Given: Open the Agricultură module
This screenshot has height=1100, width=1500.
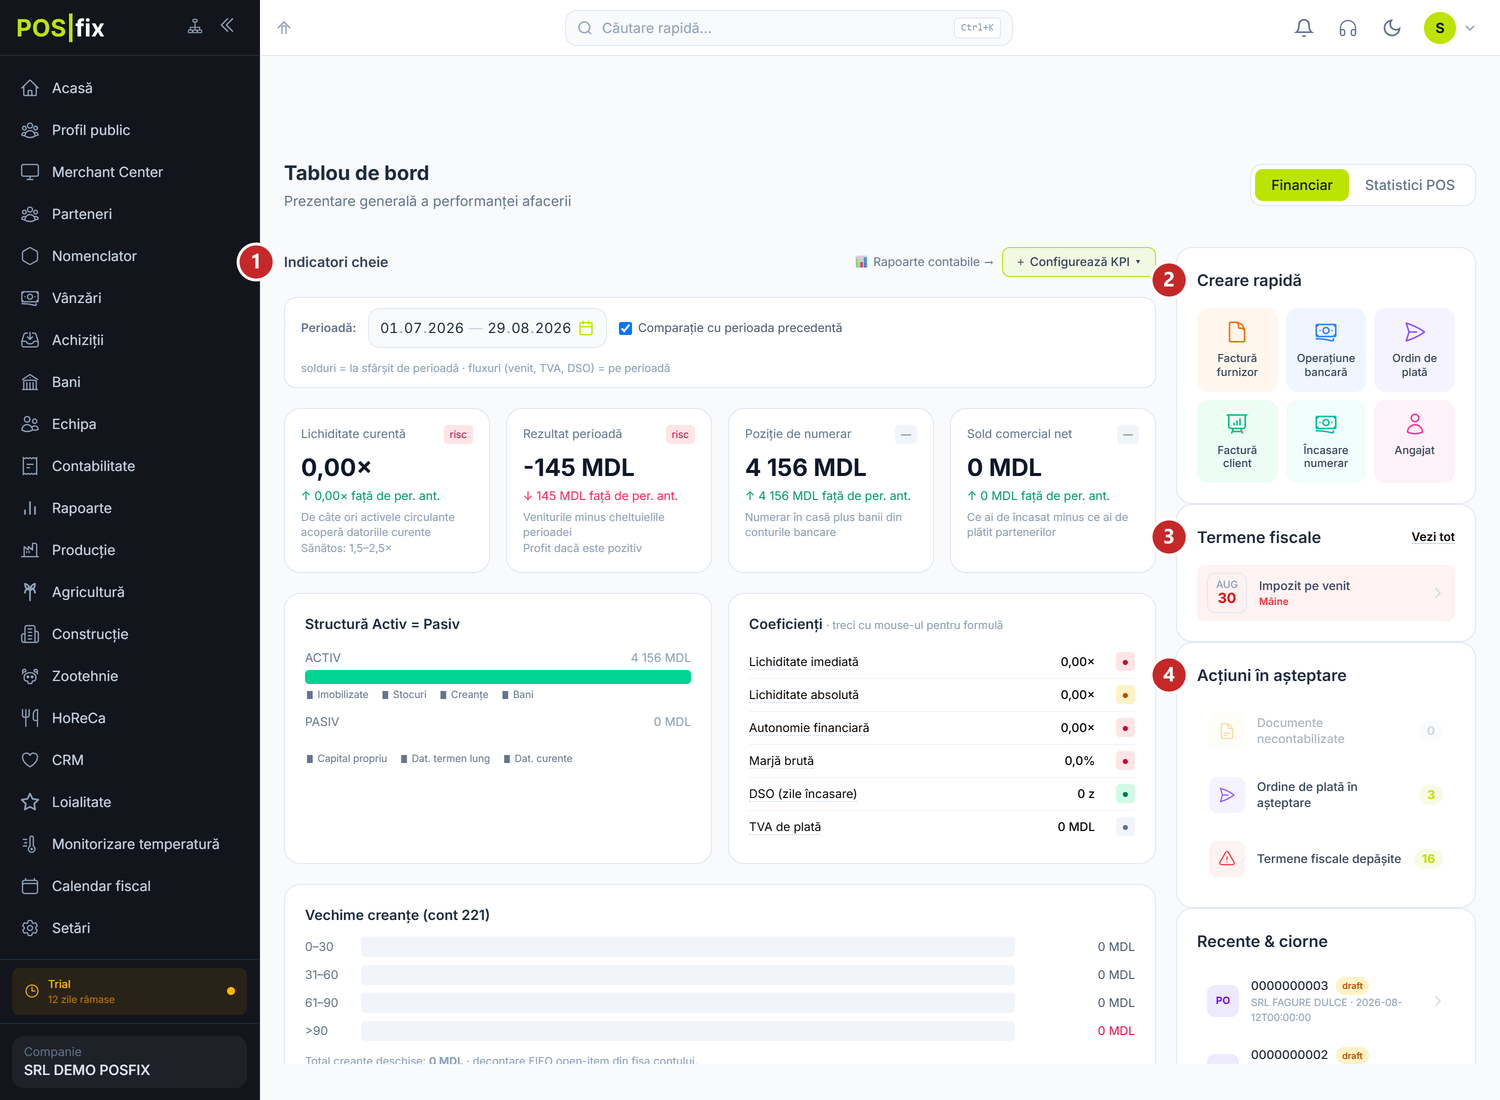Looking at the screenshot, I should (x=130, y=592).
